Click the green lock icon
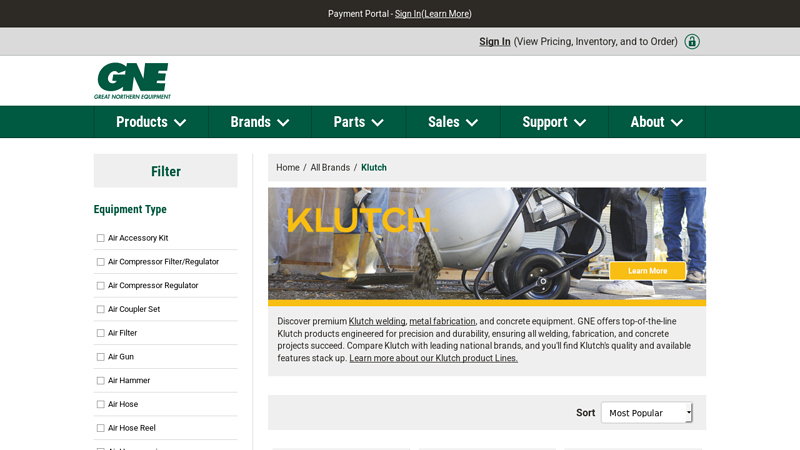The width and height of the screenshot is (800, 450). pos(692,41)
